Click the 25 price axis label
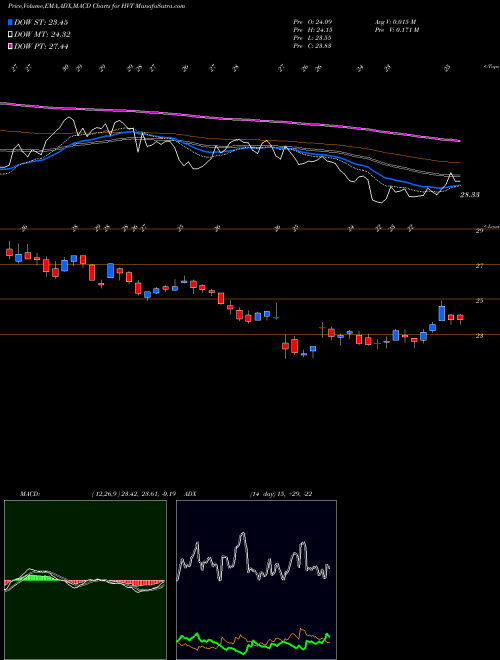The image size is (500, 660). point(479,301)
